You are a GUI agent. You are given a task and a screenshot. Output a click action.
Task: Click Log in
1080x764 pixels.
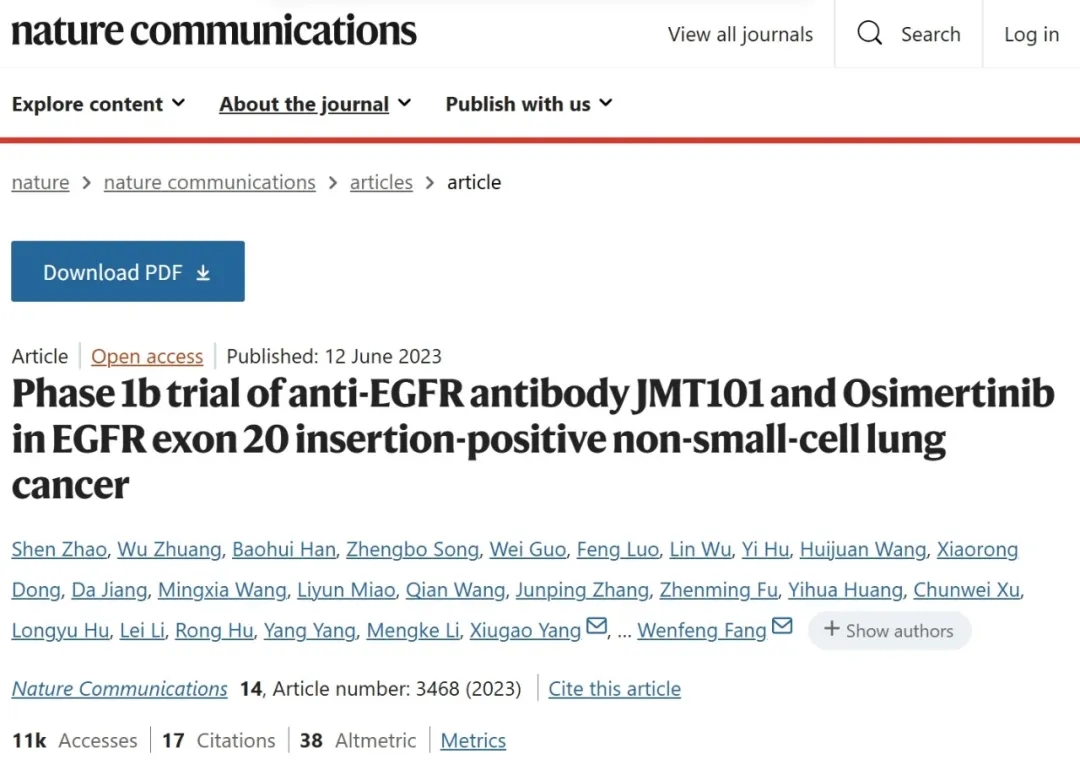click(1031, 34)
